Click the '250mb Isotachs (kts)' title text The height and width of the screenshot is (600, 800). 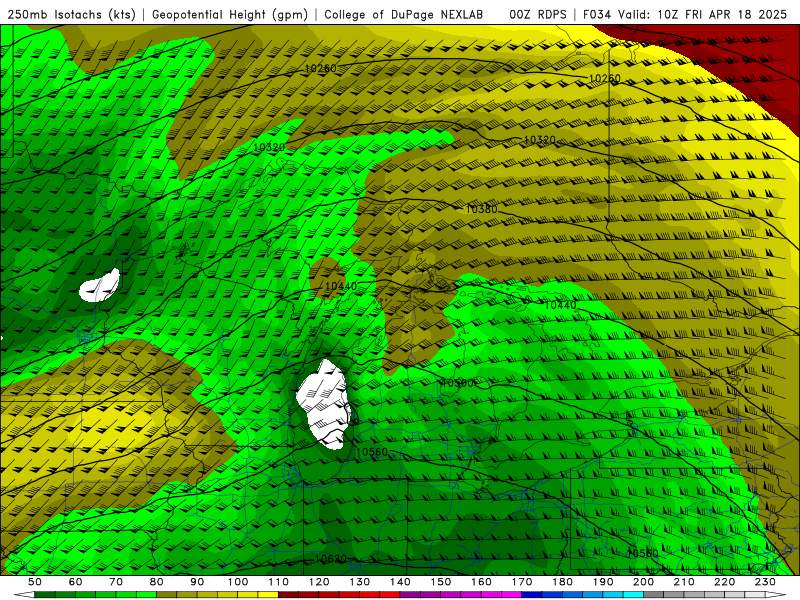pyautogui.click(x=71, y=14)
